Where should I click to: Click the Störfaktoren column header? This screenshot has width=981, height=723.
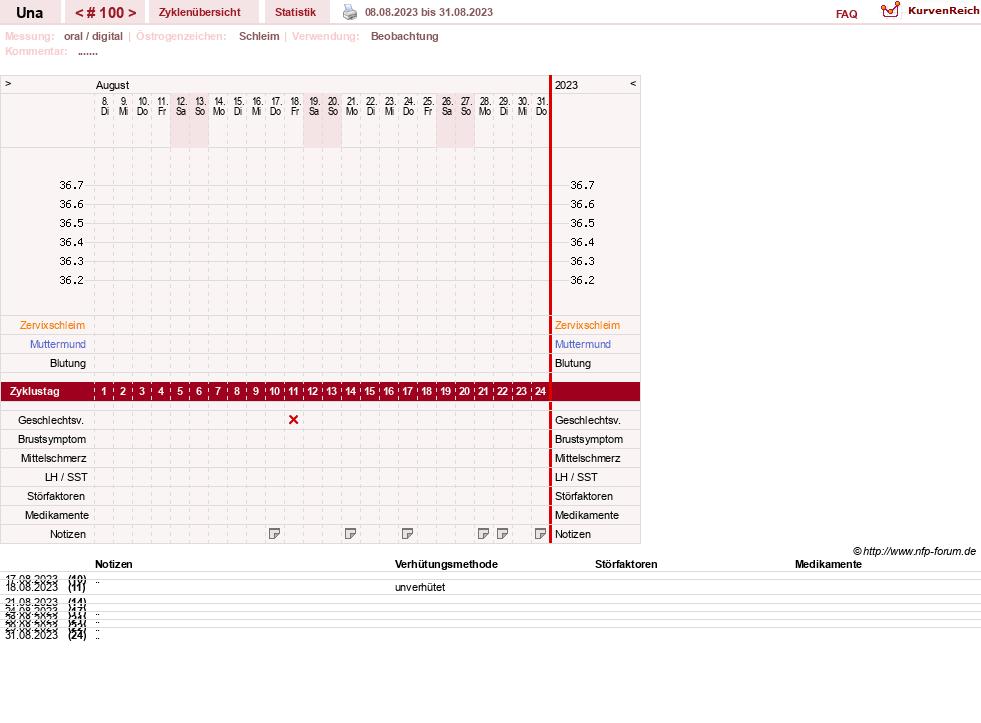626,564
